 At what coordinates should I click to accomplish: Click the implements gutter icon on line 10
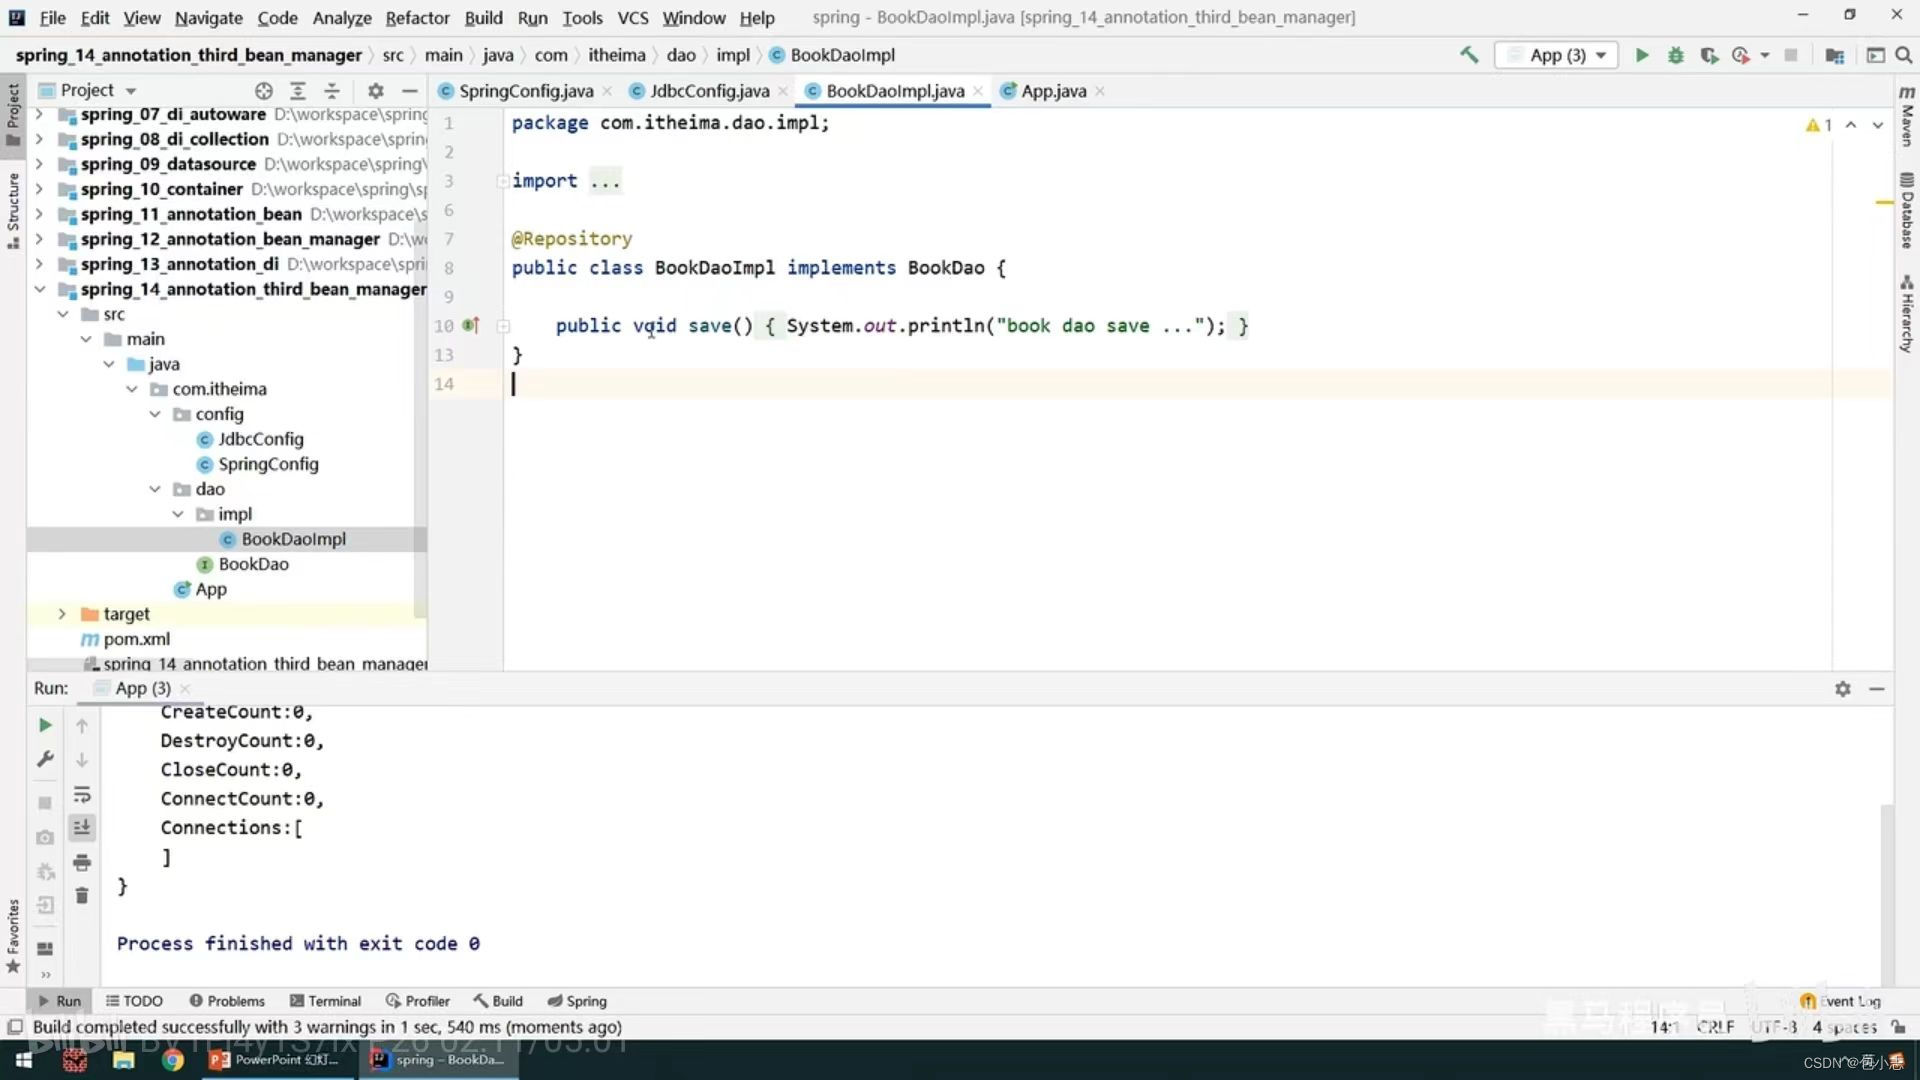(471, 326)
